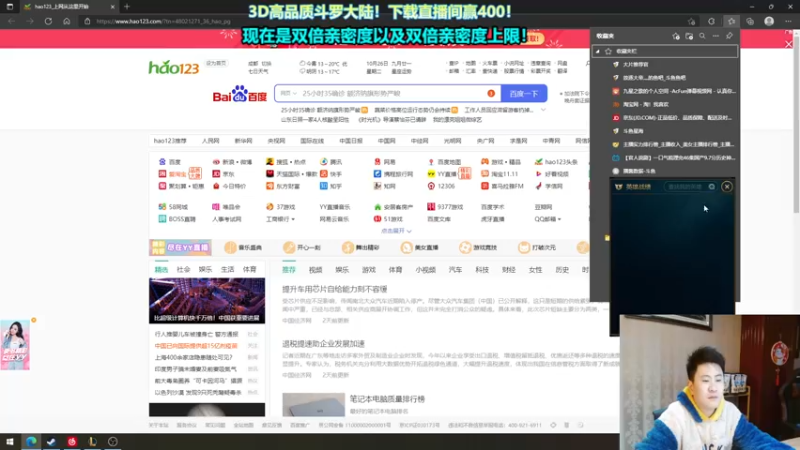Click the Edge icon in taskbar

pyautogui.click(x=31, y=441)
